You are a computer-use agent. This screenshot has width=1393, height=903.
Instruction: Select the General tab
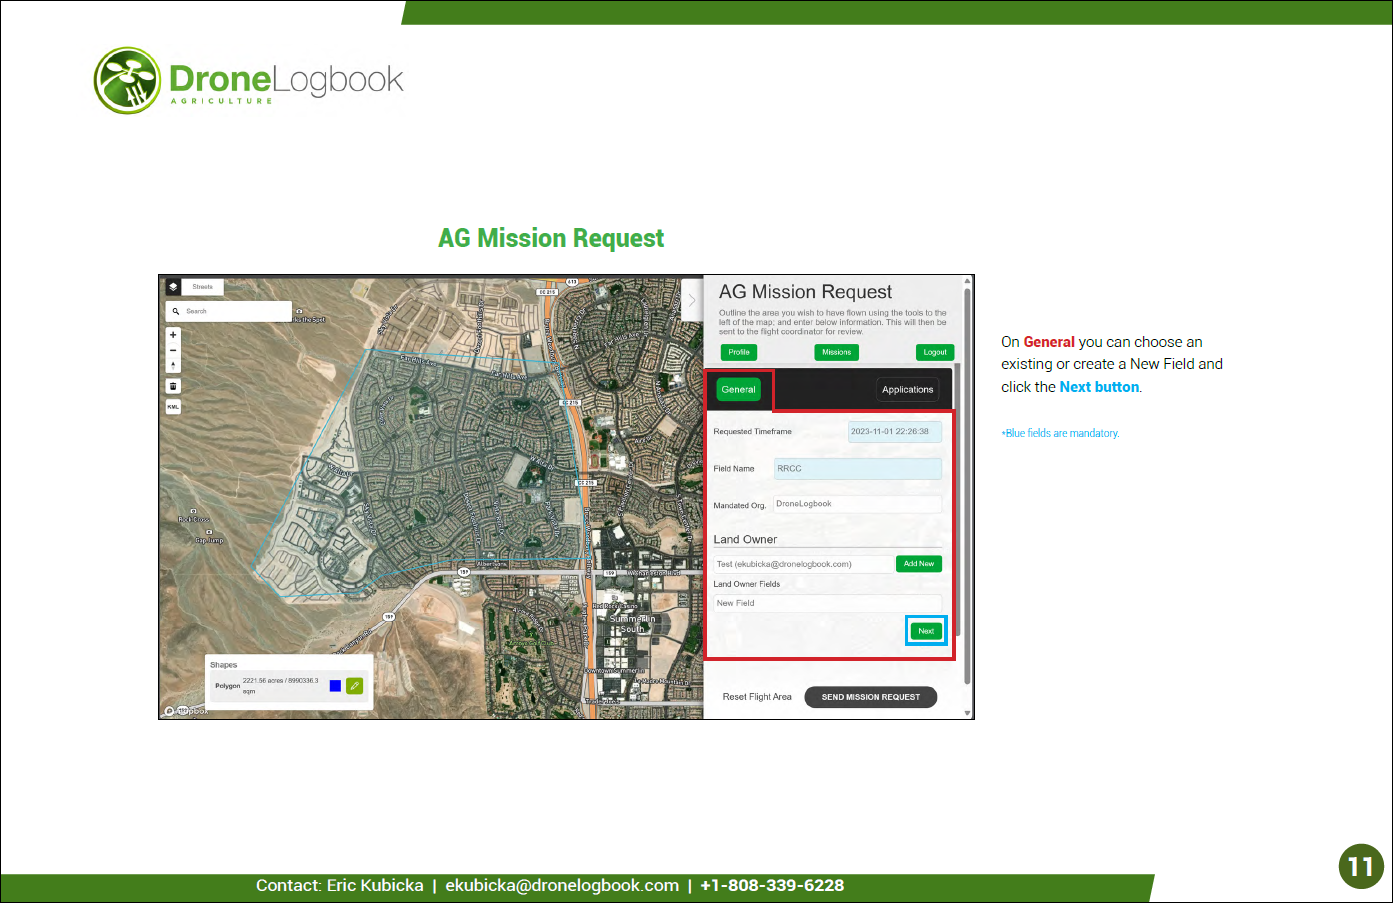pyautogui.click(x=739, y=390)
